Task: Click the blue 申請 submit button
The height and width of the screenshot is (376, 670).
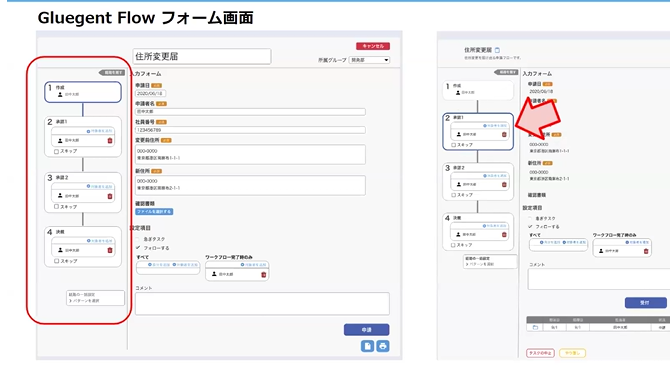Action: 367,330
